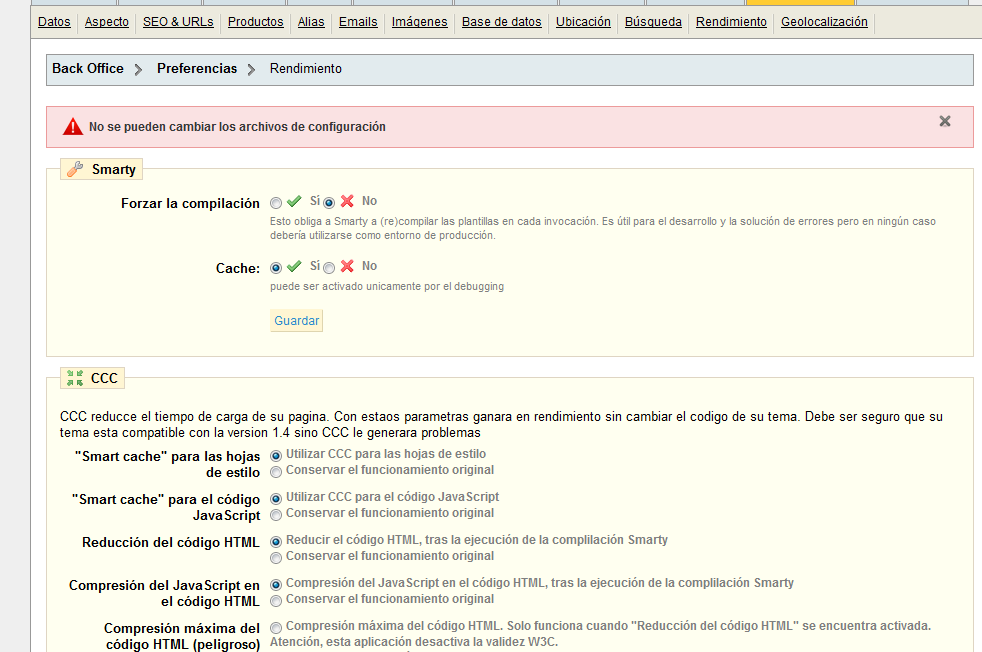Click the 'Cache:' label
The height and width of the screenshot is (652, 982).
coord(238,269)
